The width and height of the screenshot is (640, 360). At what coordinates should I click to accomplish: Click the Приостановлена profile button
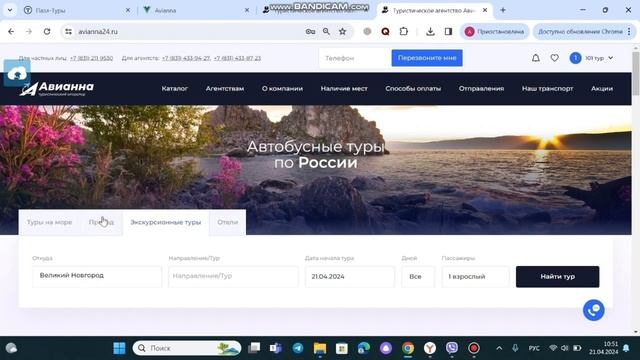pyautogui.click(x=495, y=31)
